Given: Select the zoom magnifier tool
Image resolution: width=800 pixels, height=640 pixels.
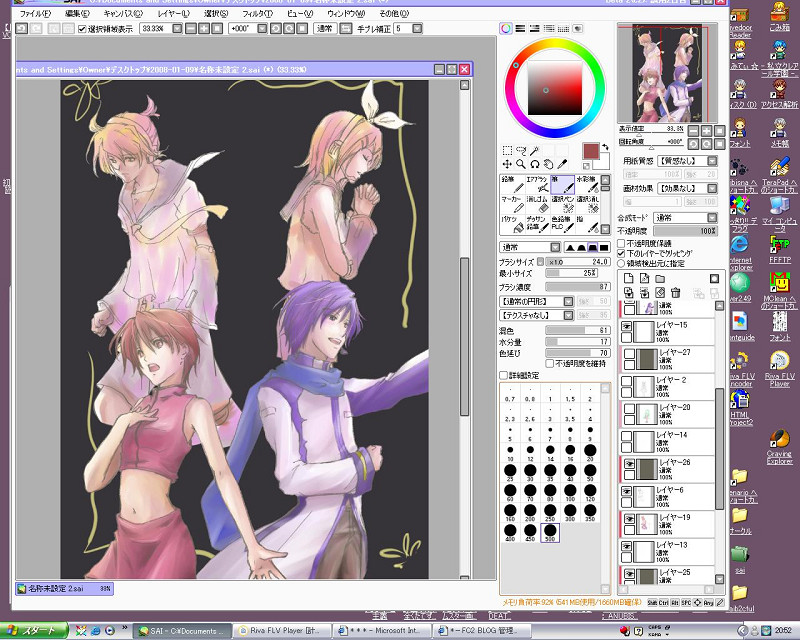Looking at the screenshot, I should tap(521, 164).
